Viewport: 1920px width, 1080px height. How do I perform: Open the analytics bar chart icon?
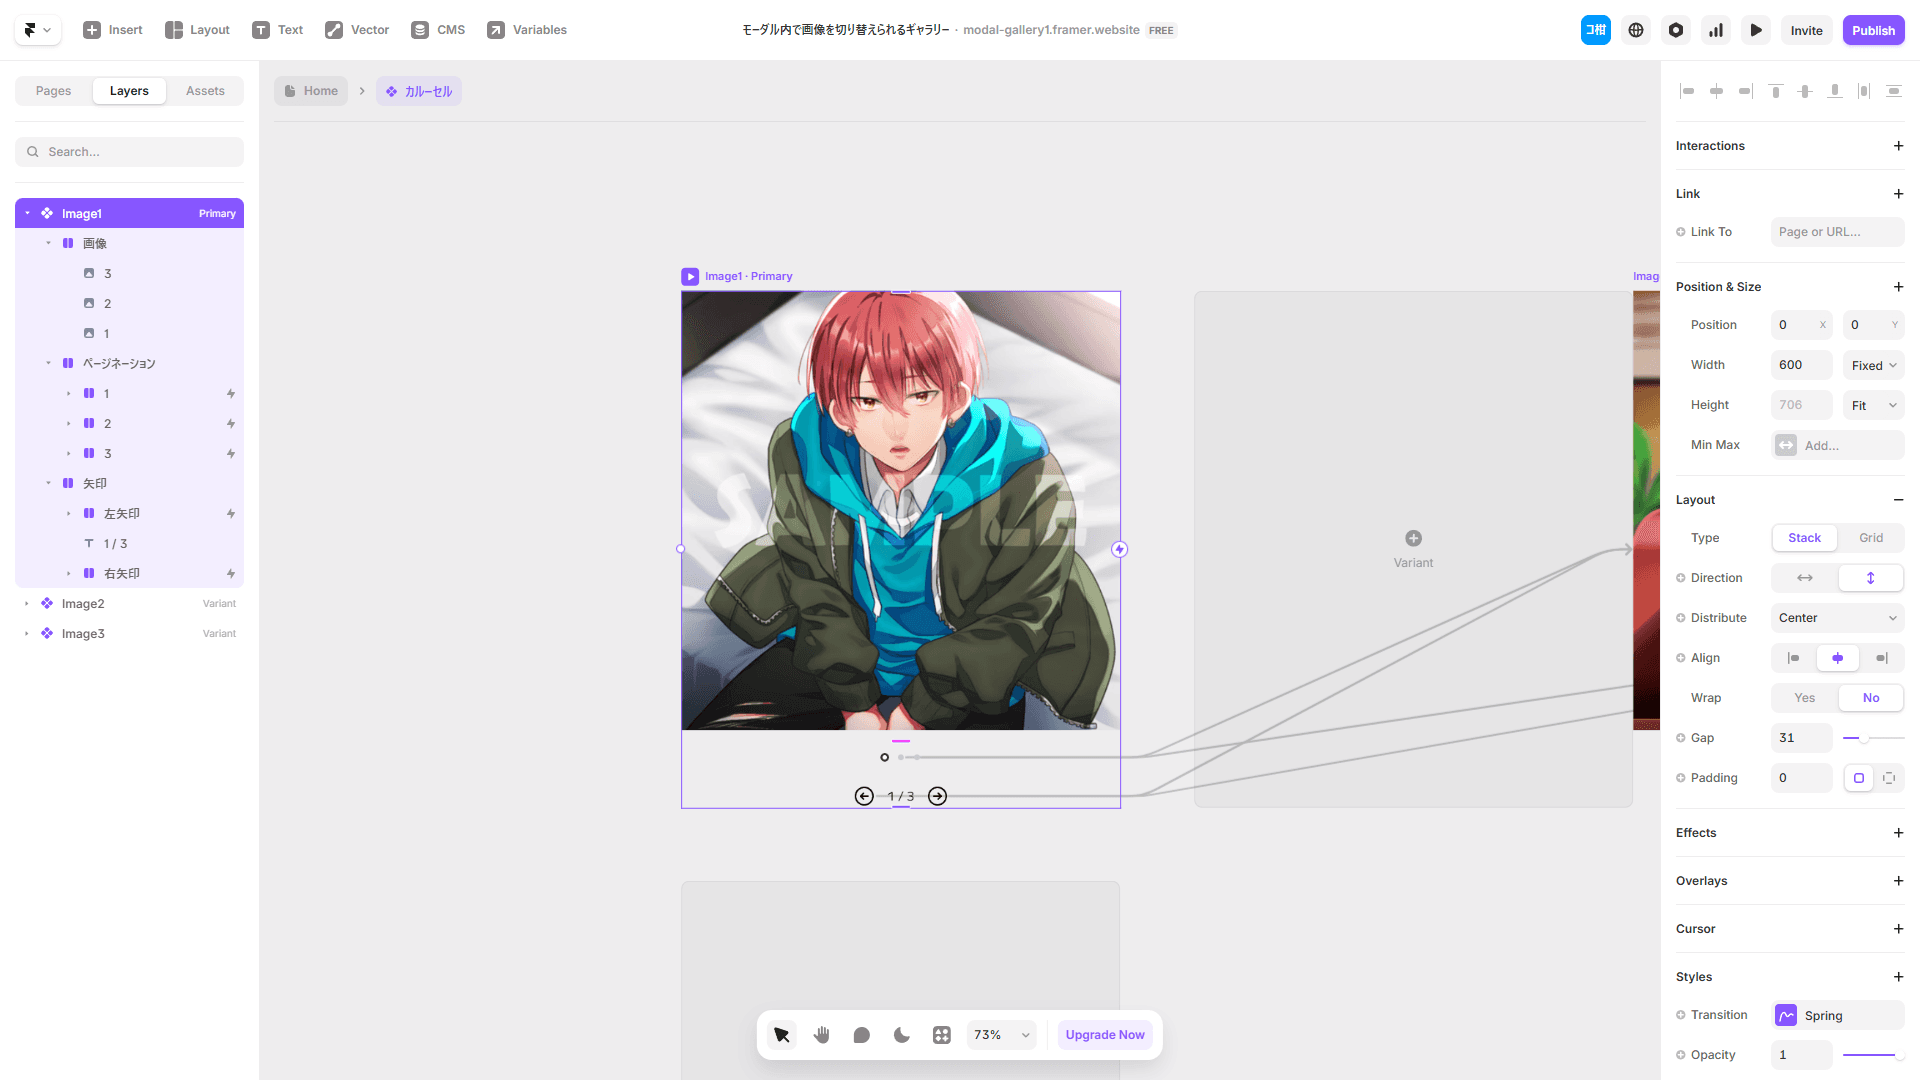click(x=1716, y=30)
